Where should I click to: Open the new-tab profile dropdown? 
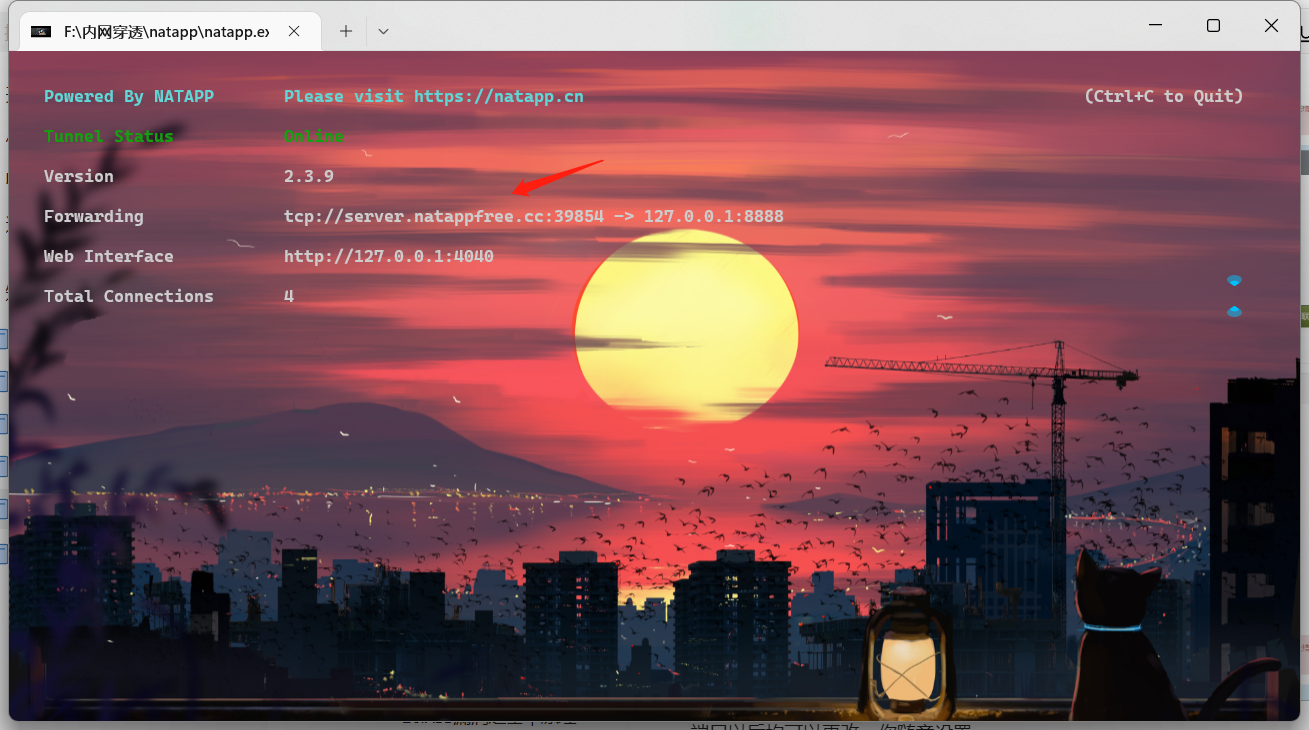pyautogui.click(x=383, y=31)
